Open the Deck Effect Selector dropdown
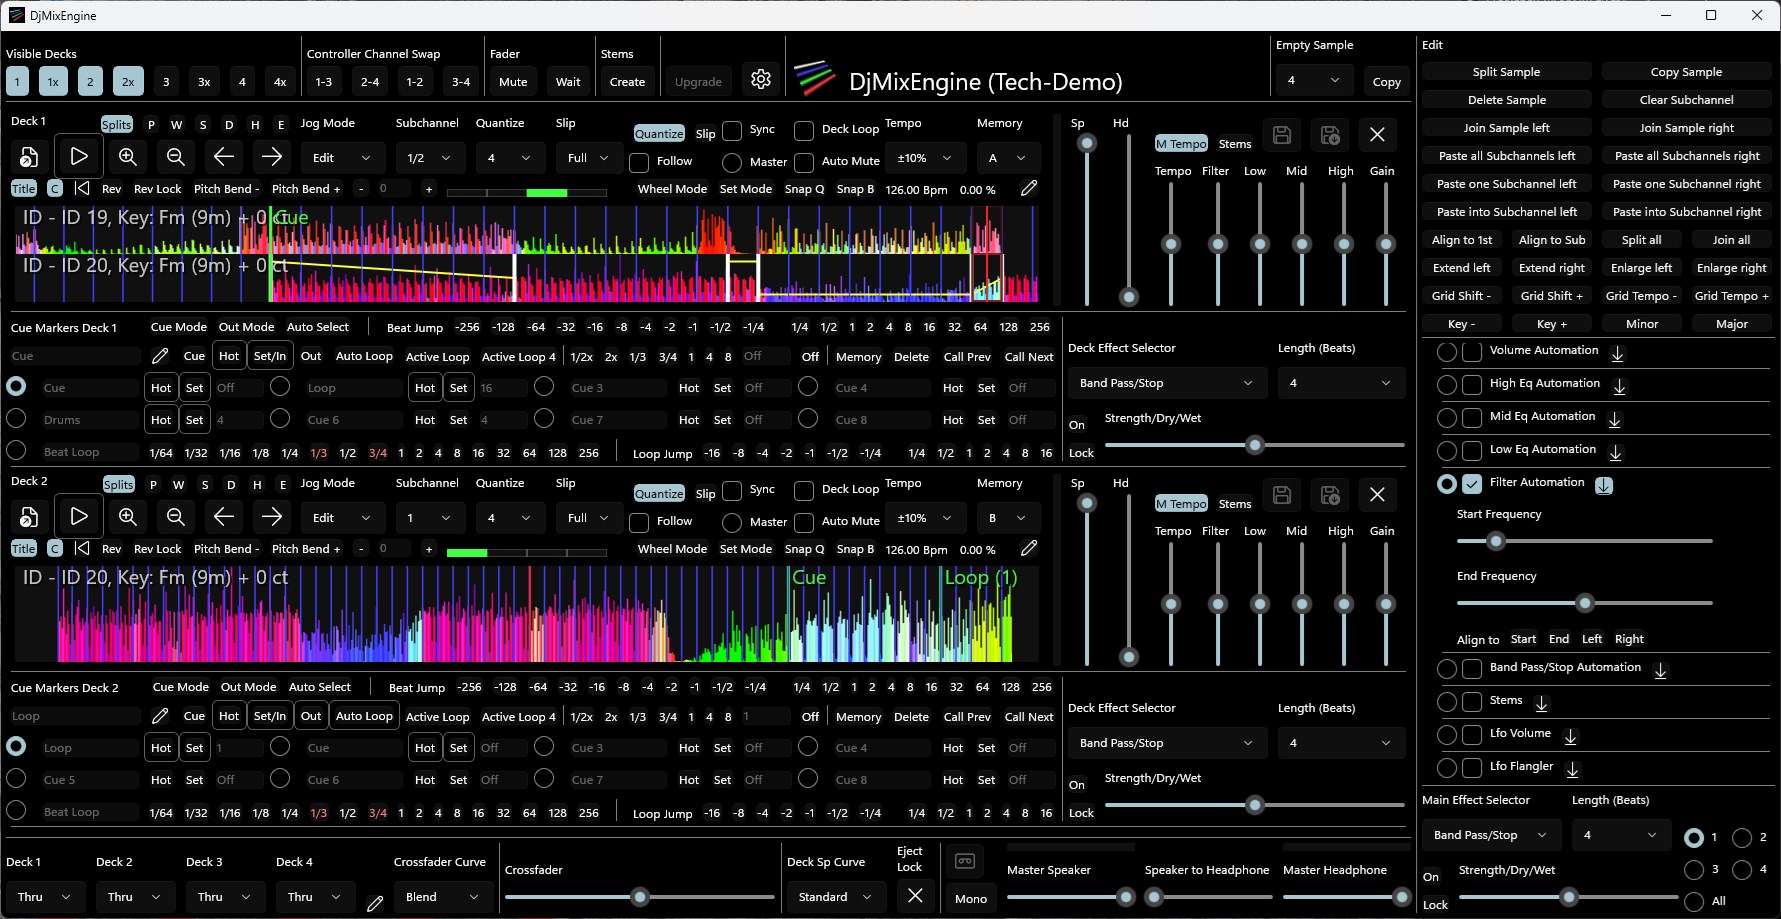Screen dimensions: 1781x919 [1165, 382]
